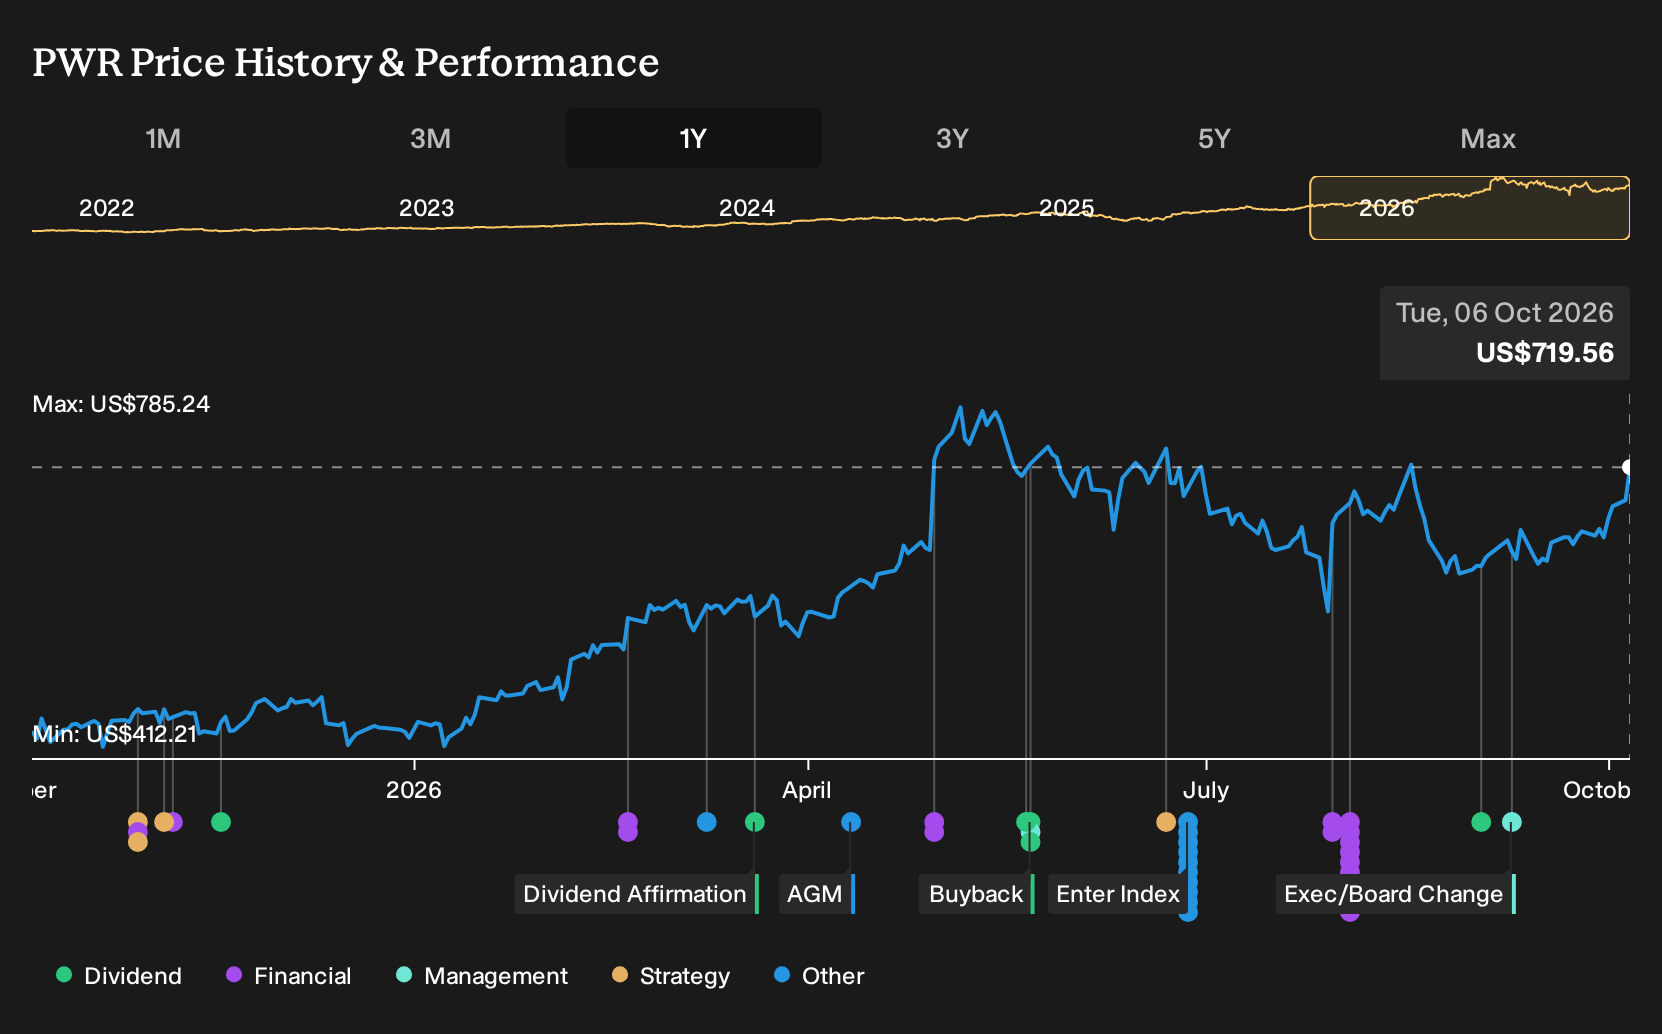
Task: Switch chart to the 3Y range
Action: coord(952,138)
